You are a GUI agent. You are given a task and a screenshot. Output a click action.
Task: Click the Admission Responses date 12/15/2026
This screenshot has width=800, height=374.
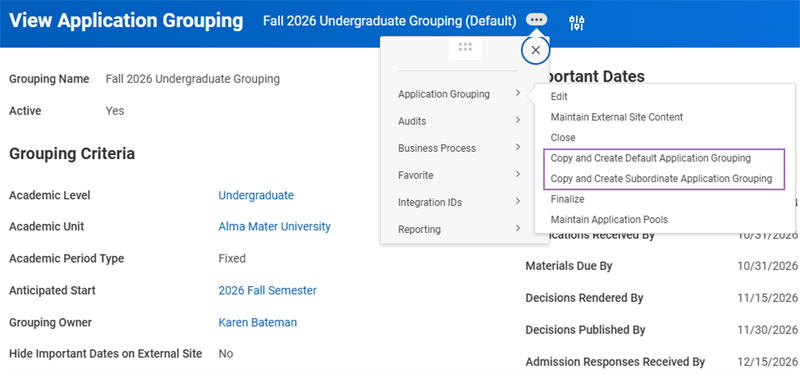[768, 362]
